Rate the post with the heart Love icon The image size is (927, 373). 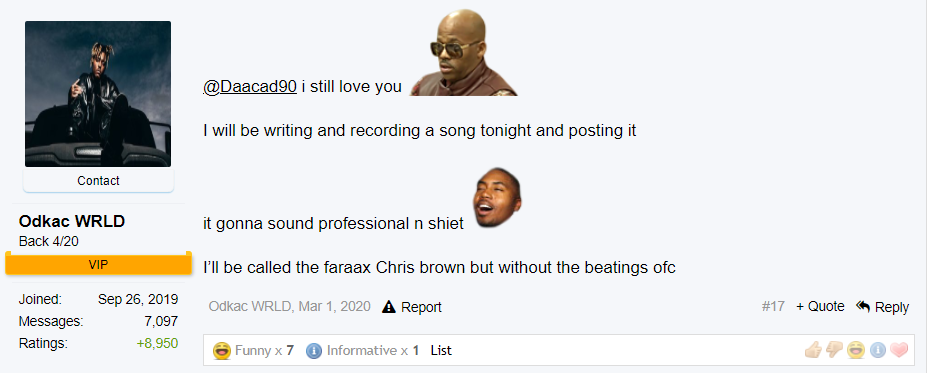[x=899, y=351]
